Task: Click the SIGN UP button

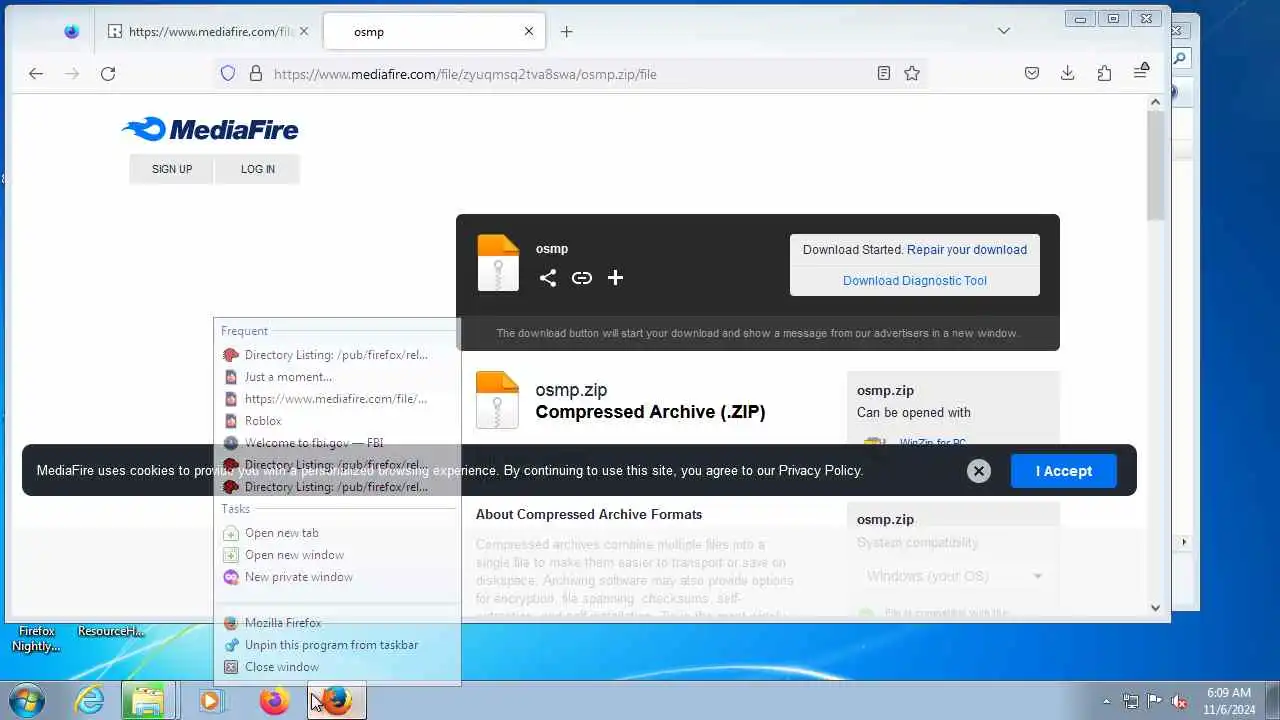Action: [172, 169]
